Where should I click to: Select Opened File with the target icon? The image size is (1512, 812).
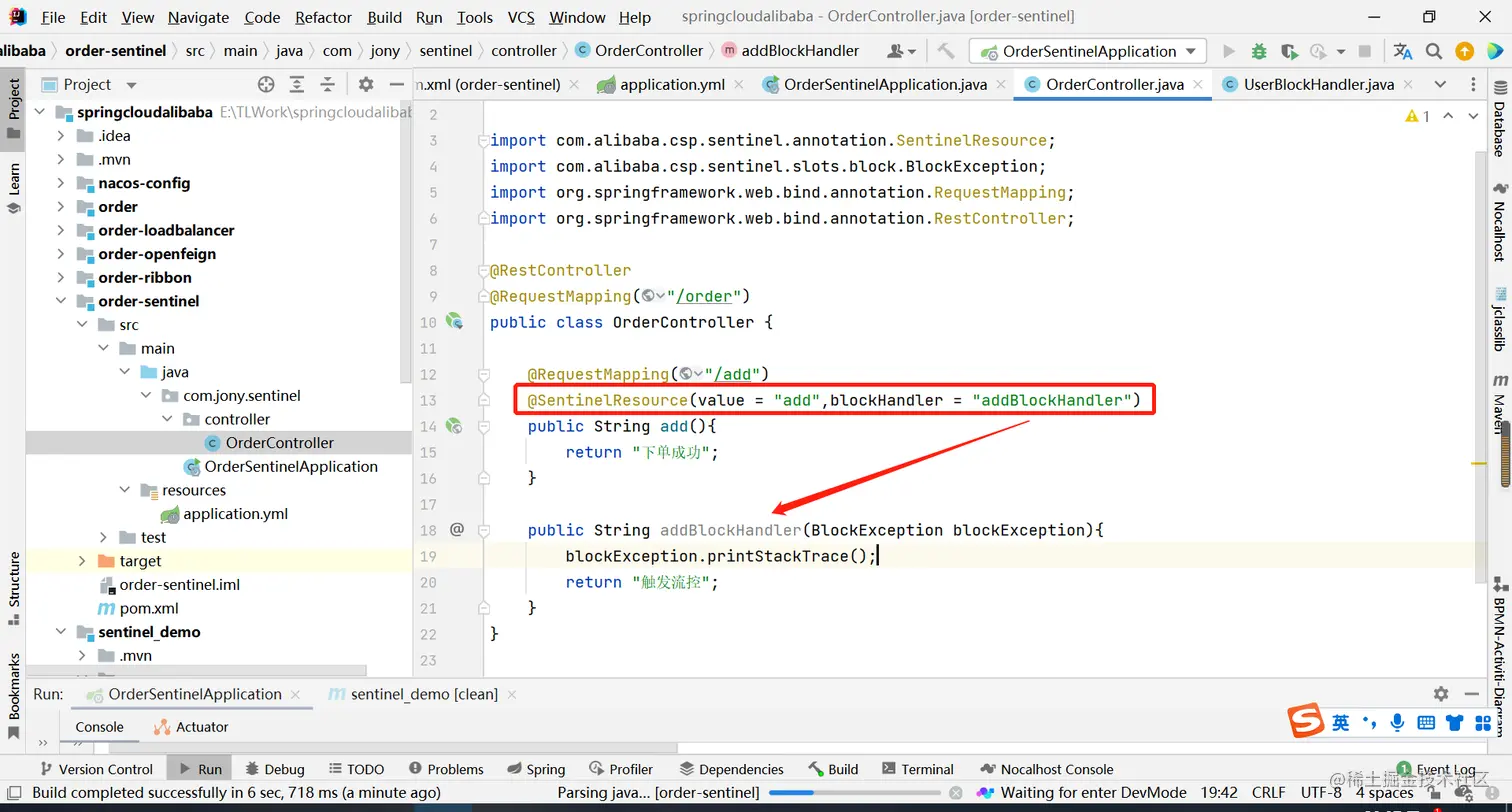[266, 85]
